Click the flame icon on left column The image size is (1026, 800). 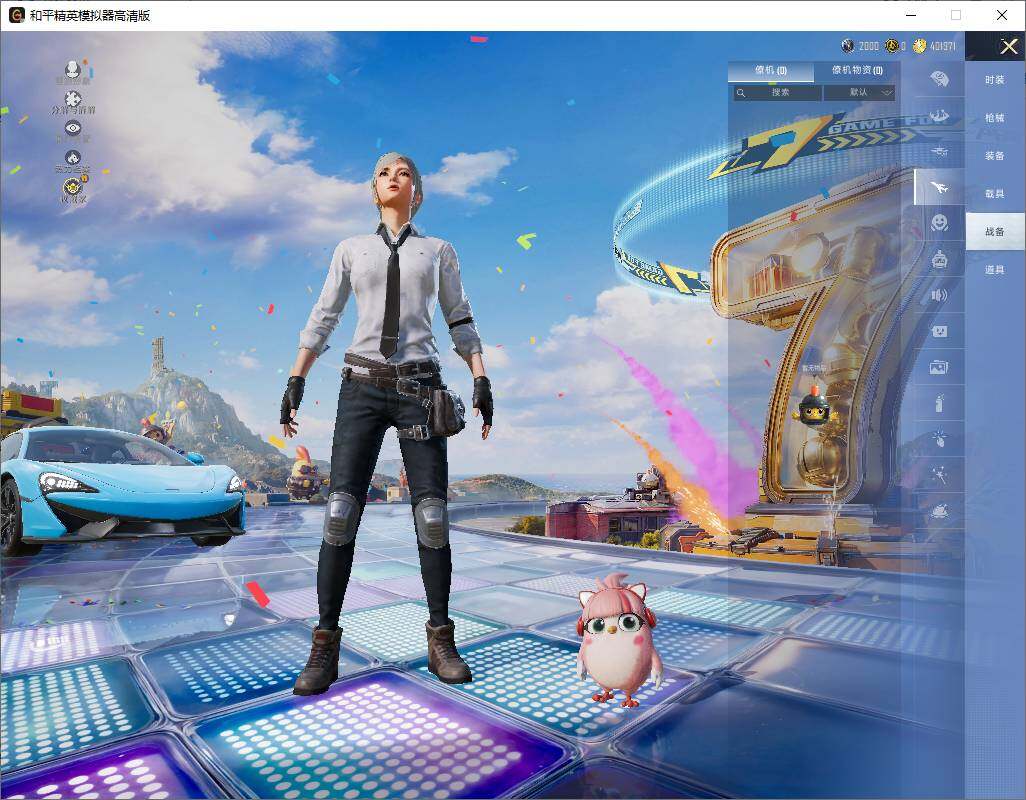click(x=73, y=158)
